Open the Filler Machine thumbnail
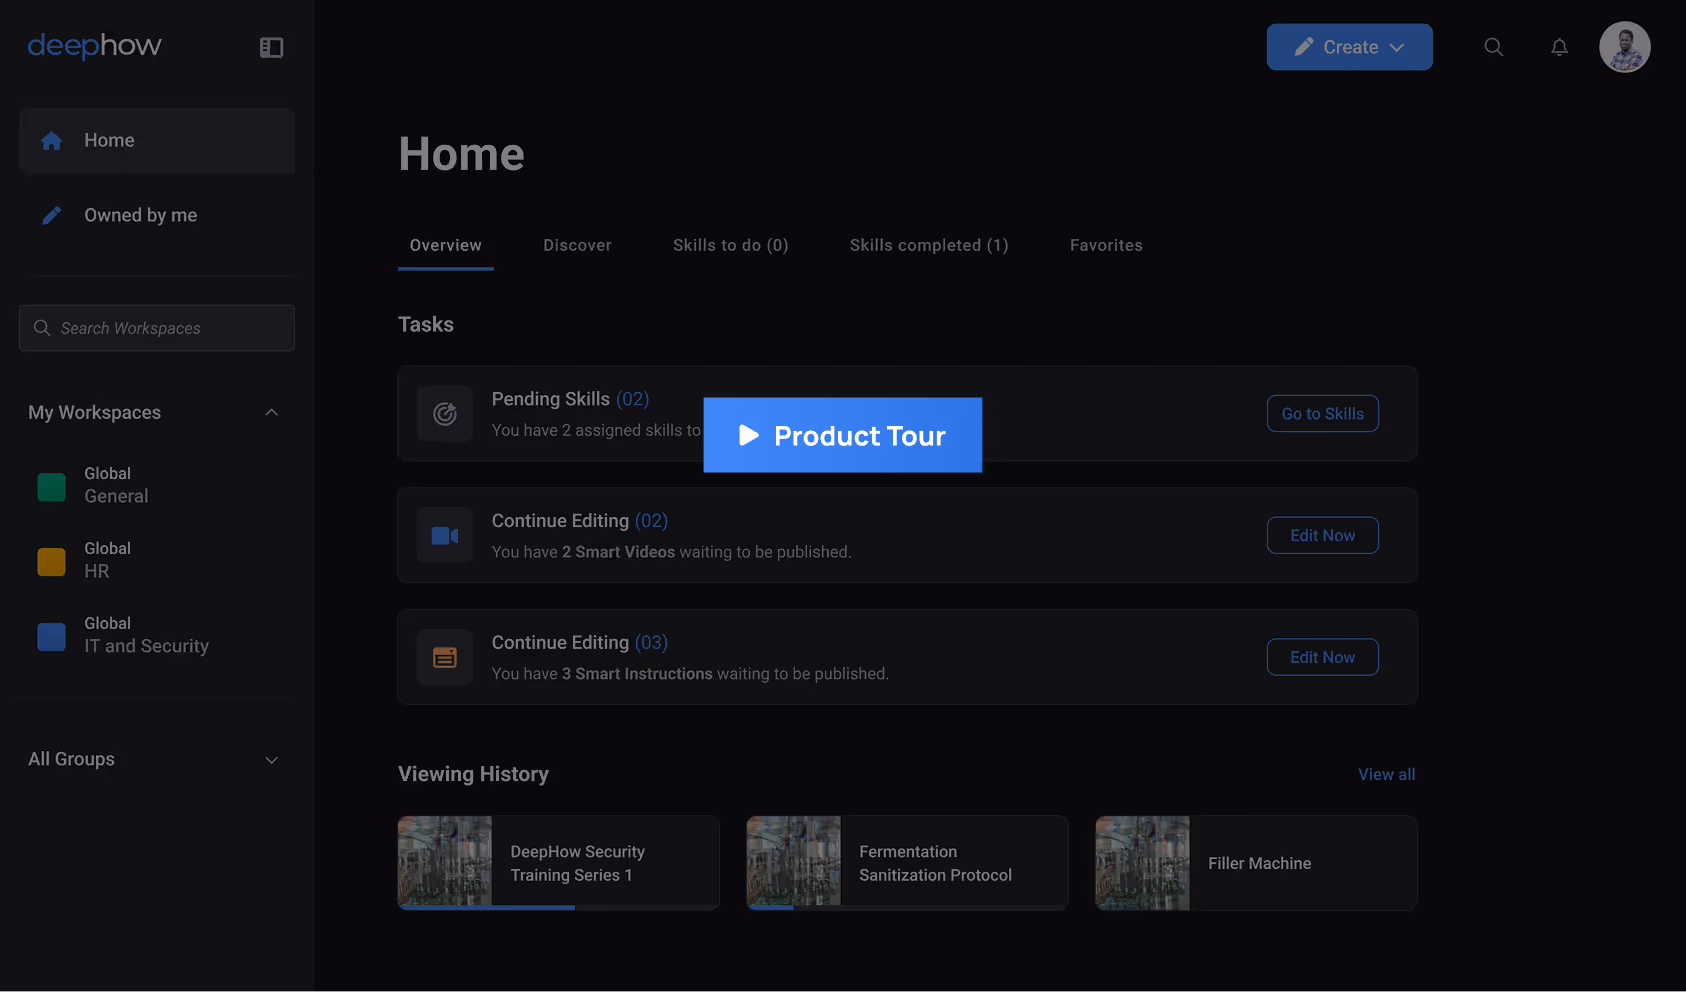The width and height of the screenshot is (1686, 992). (1143, 862)
